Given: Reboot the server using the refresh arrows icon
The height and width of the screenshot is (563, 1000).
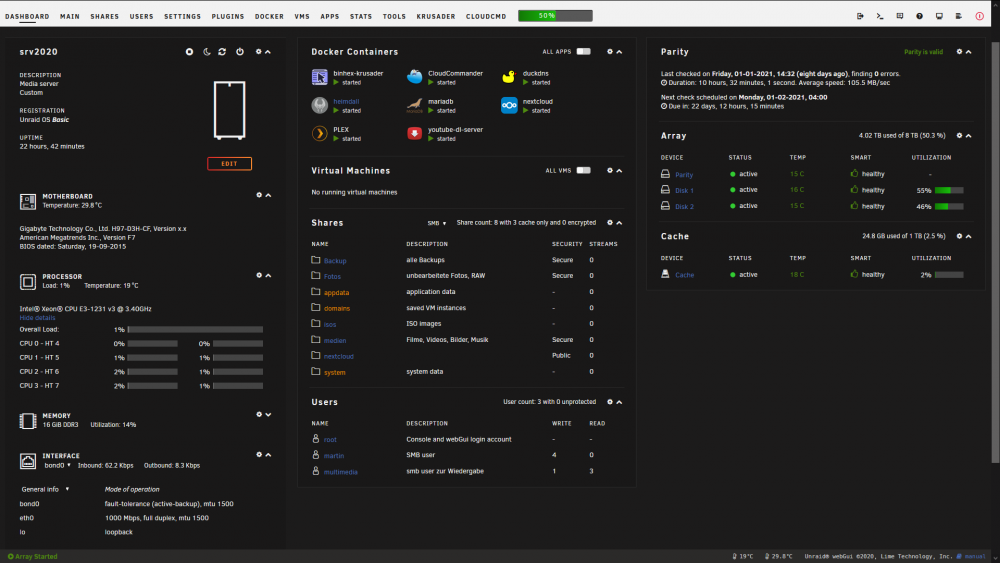Looking at the screenshot, I should (x=222, y=52).
